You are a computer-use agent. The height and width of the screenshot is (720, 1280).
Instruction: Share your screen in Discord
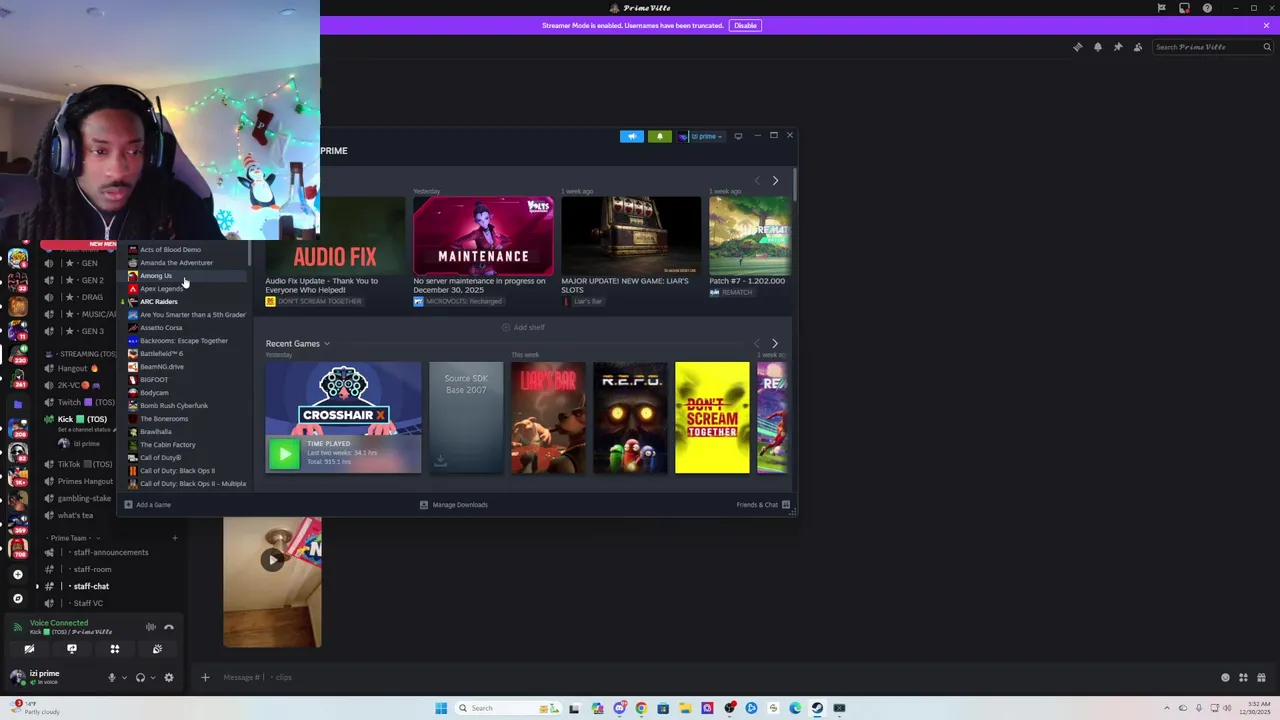pos(72,649)
